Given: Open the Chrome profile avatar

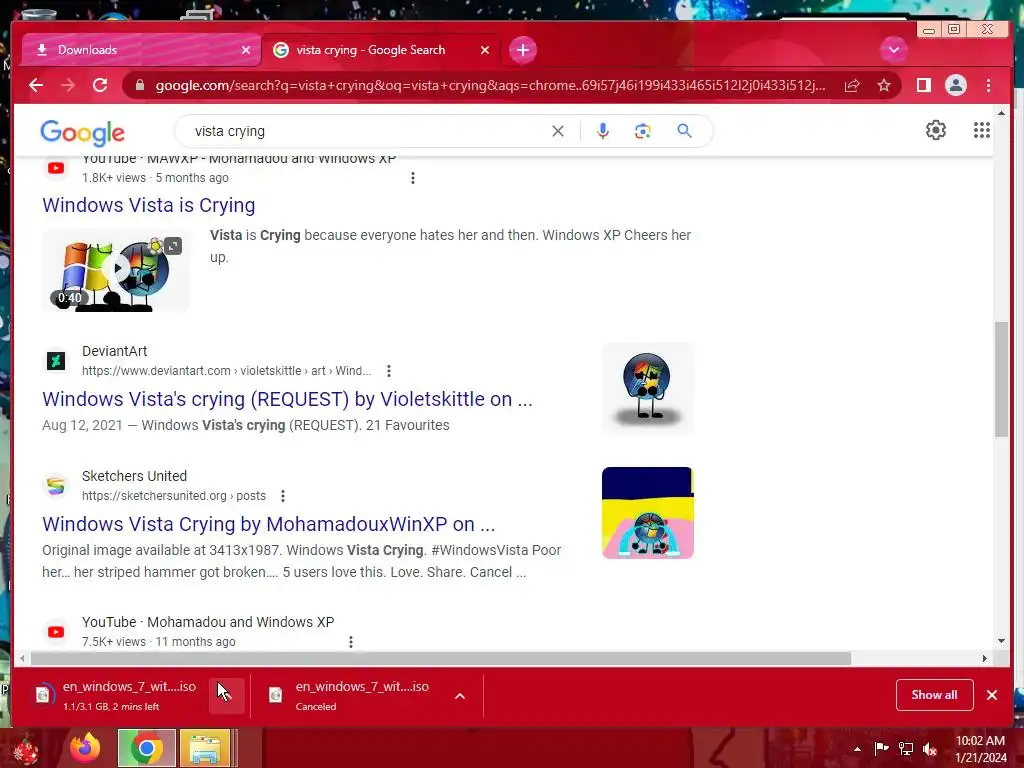Looking at the screenshot, I should pos(955,86).
